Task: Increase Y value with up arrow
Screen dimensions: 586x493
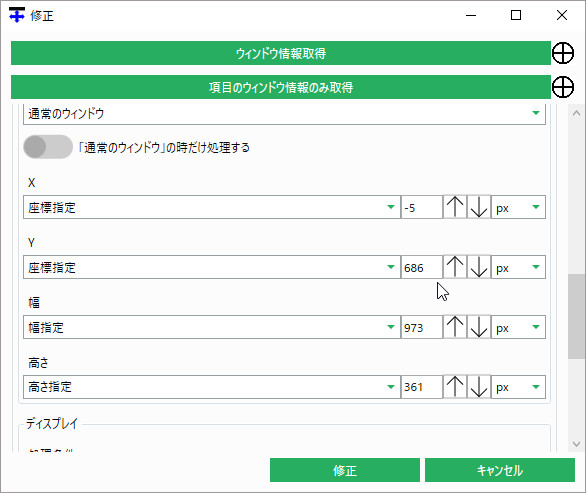Action: point(455,267)
